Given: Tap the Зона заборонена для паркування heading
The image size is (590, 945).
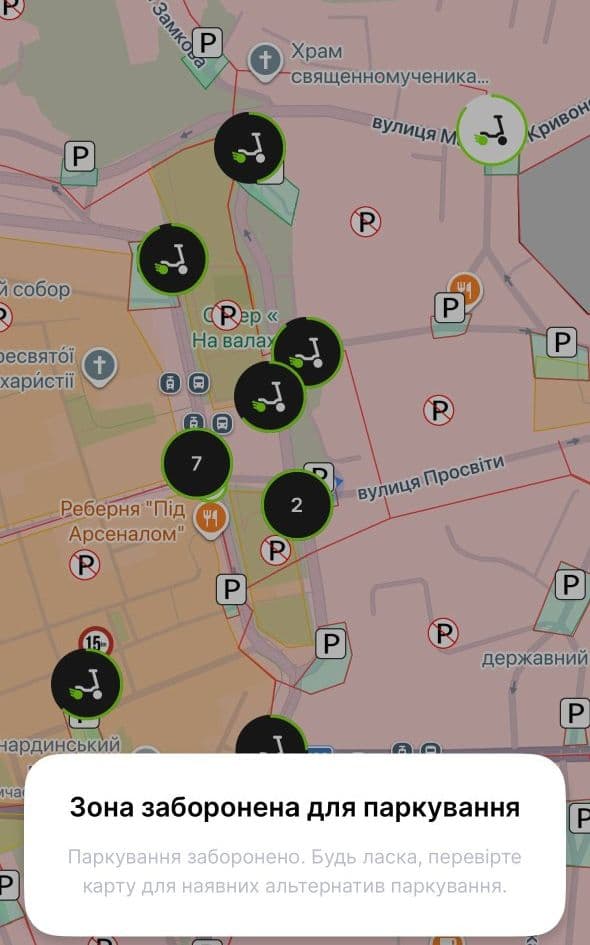Looking at the screenshot, I should coord(295,807).
